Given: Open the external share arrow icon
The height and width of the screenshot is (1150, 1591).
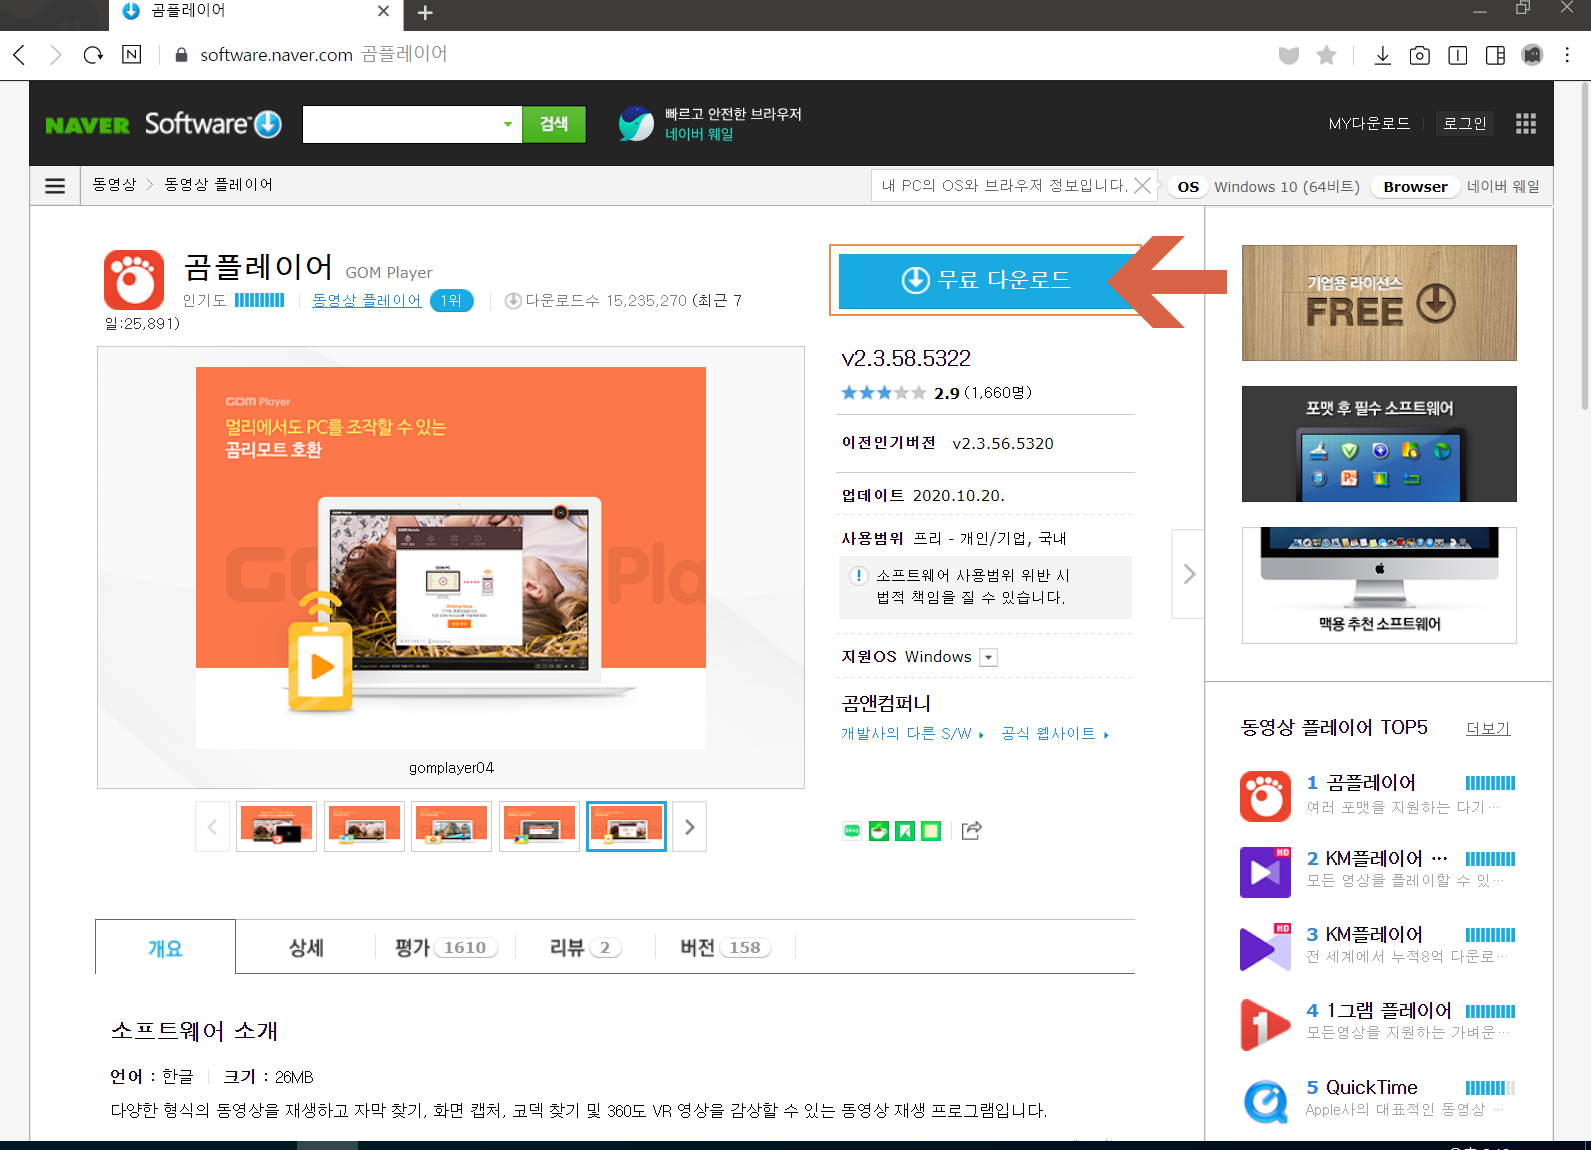Looking at the screenshot, I should tap(971, 830).
